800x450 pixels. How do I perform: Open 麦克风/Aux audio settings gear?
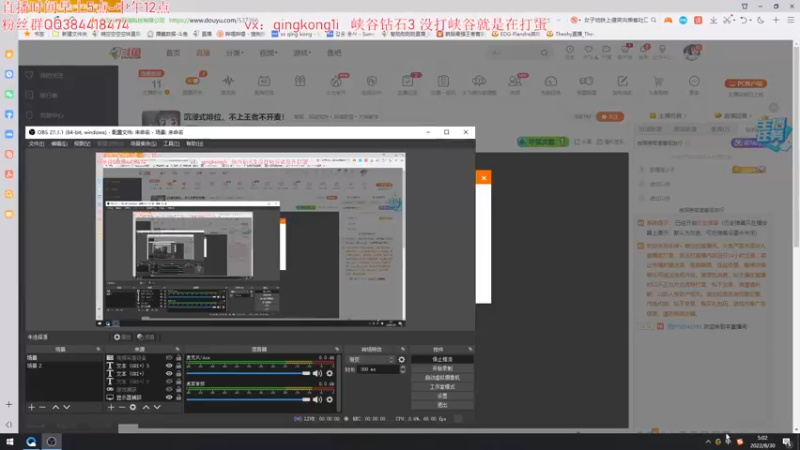(330, 373)
